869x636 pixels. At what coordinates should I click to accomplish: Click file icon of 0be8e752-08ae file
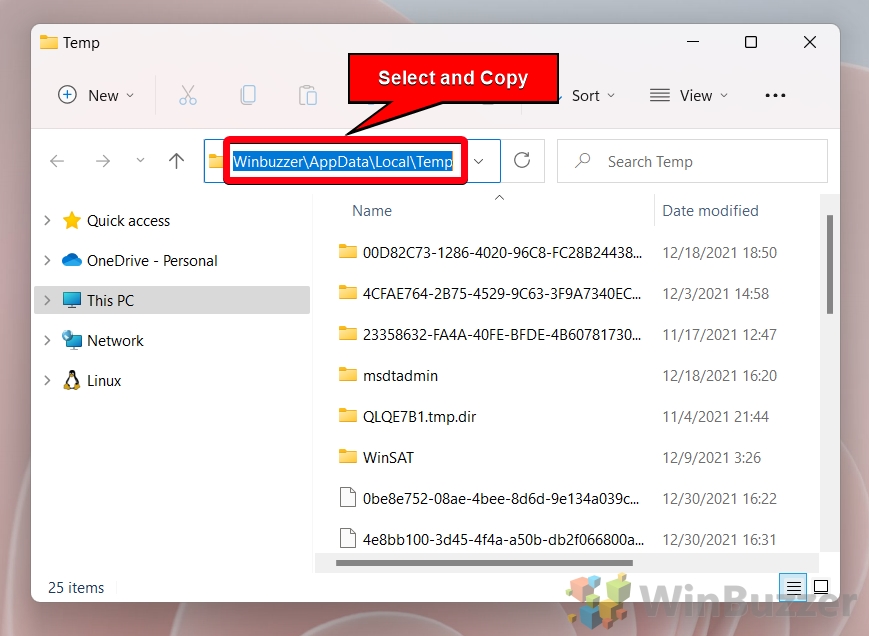tap(347, 497)
